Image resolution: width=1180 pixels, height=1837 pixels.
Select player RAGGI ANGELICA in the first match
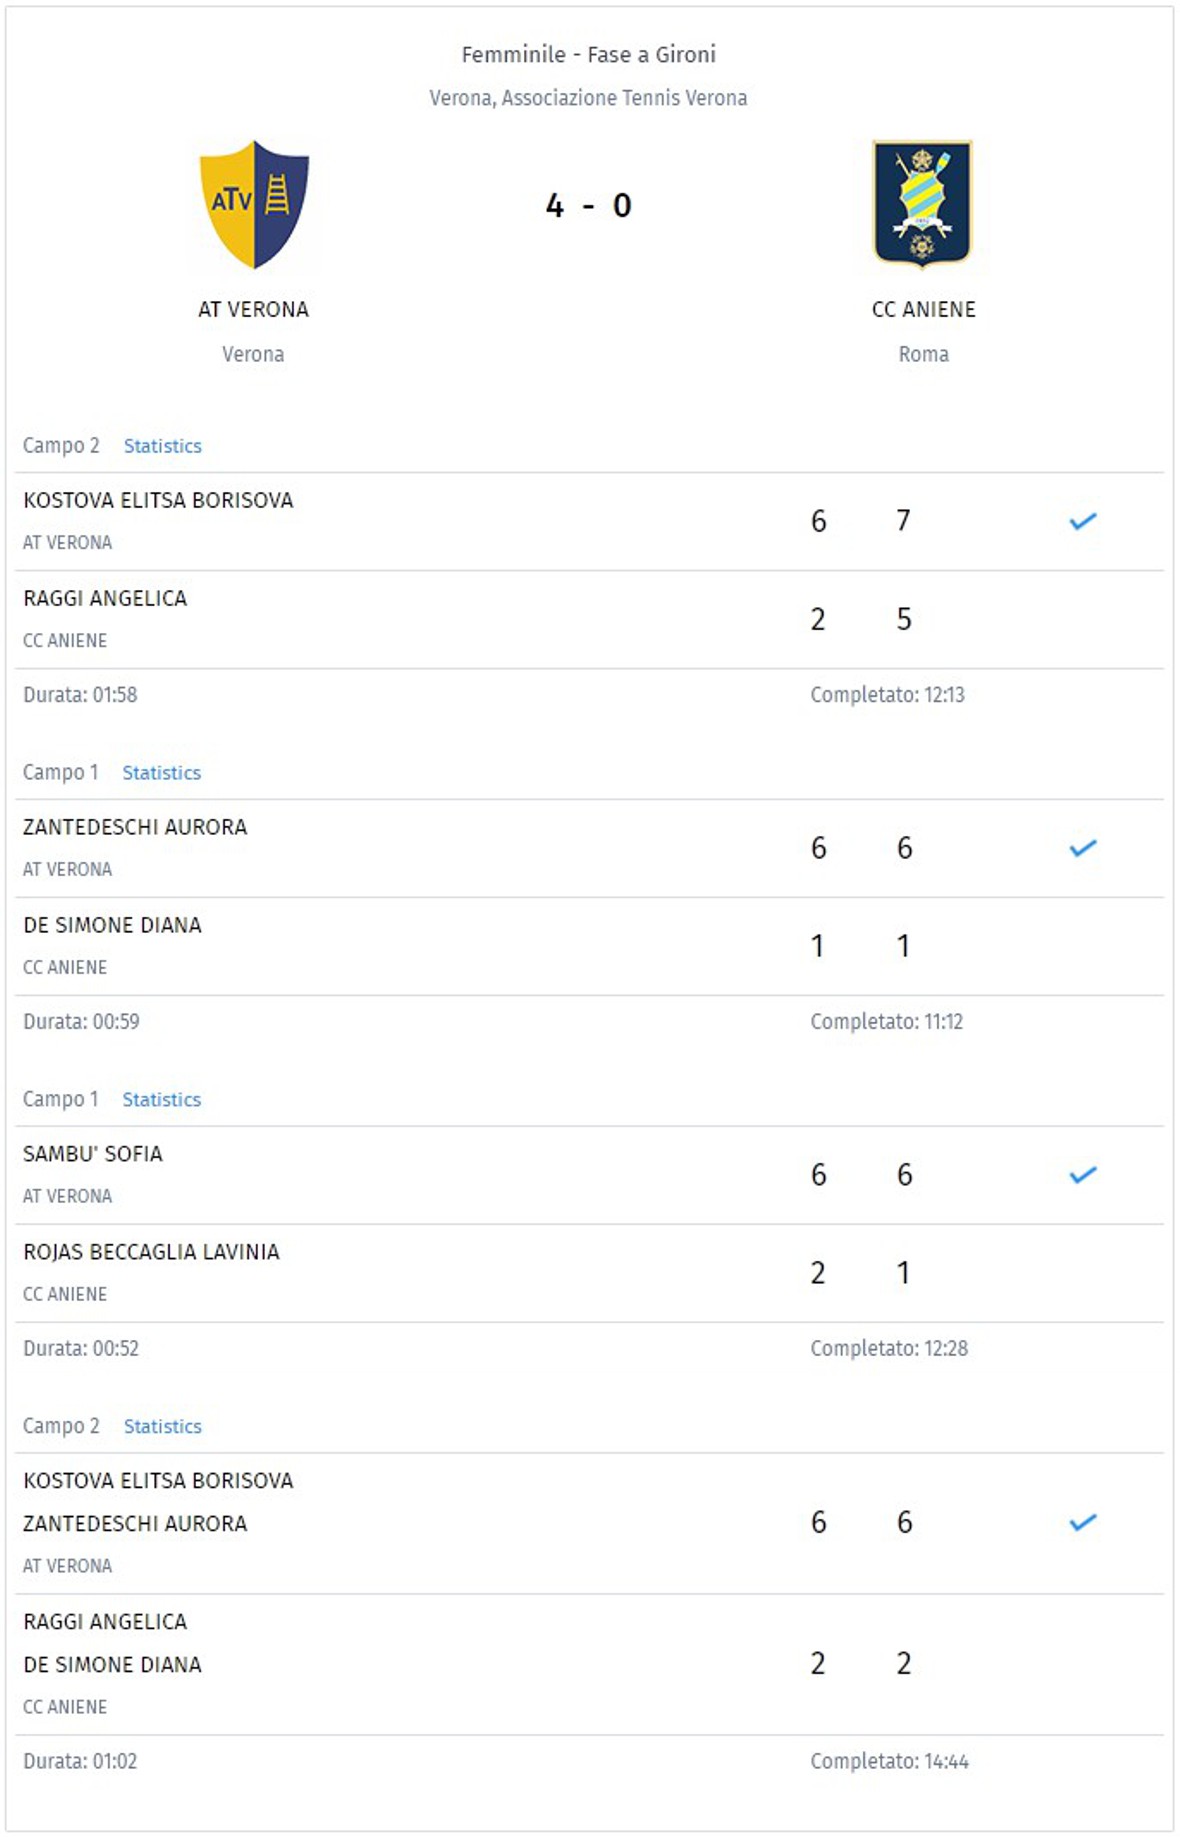click(x=105, y=599)
